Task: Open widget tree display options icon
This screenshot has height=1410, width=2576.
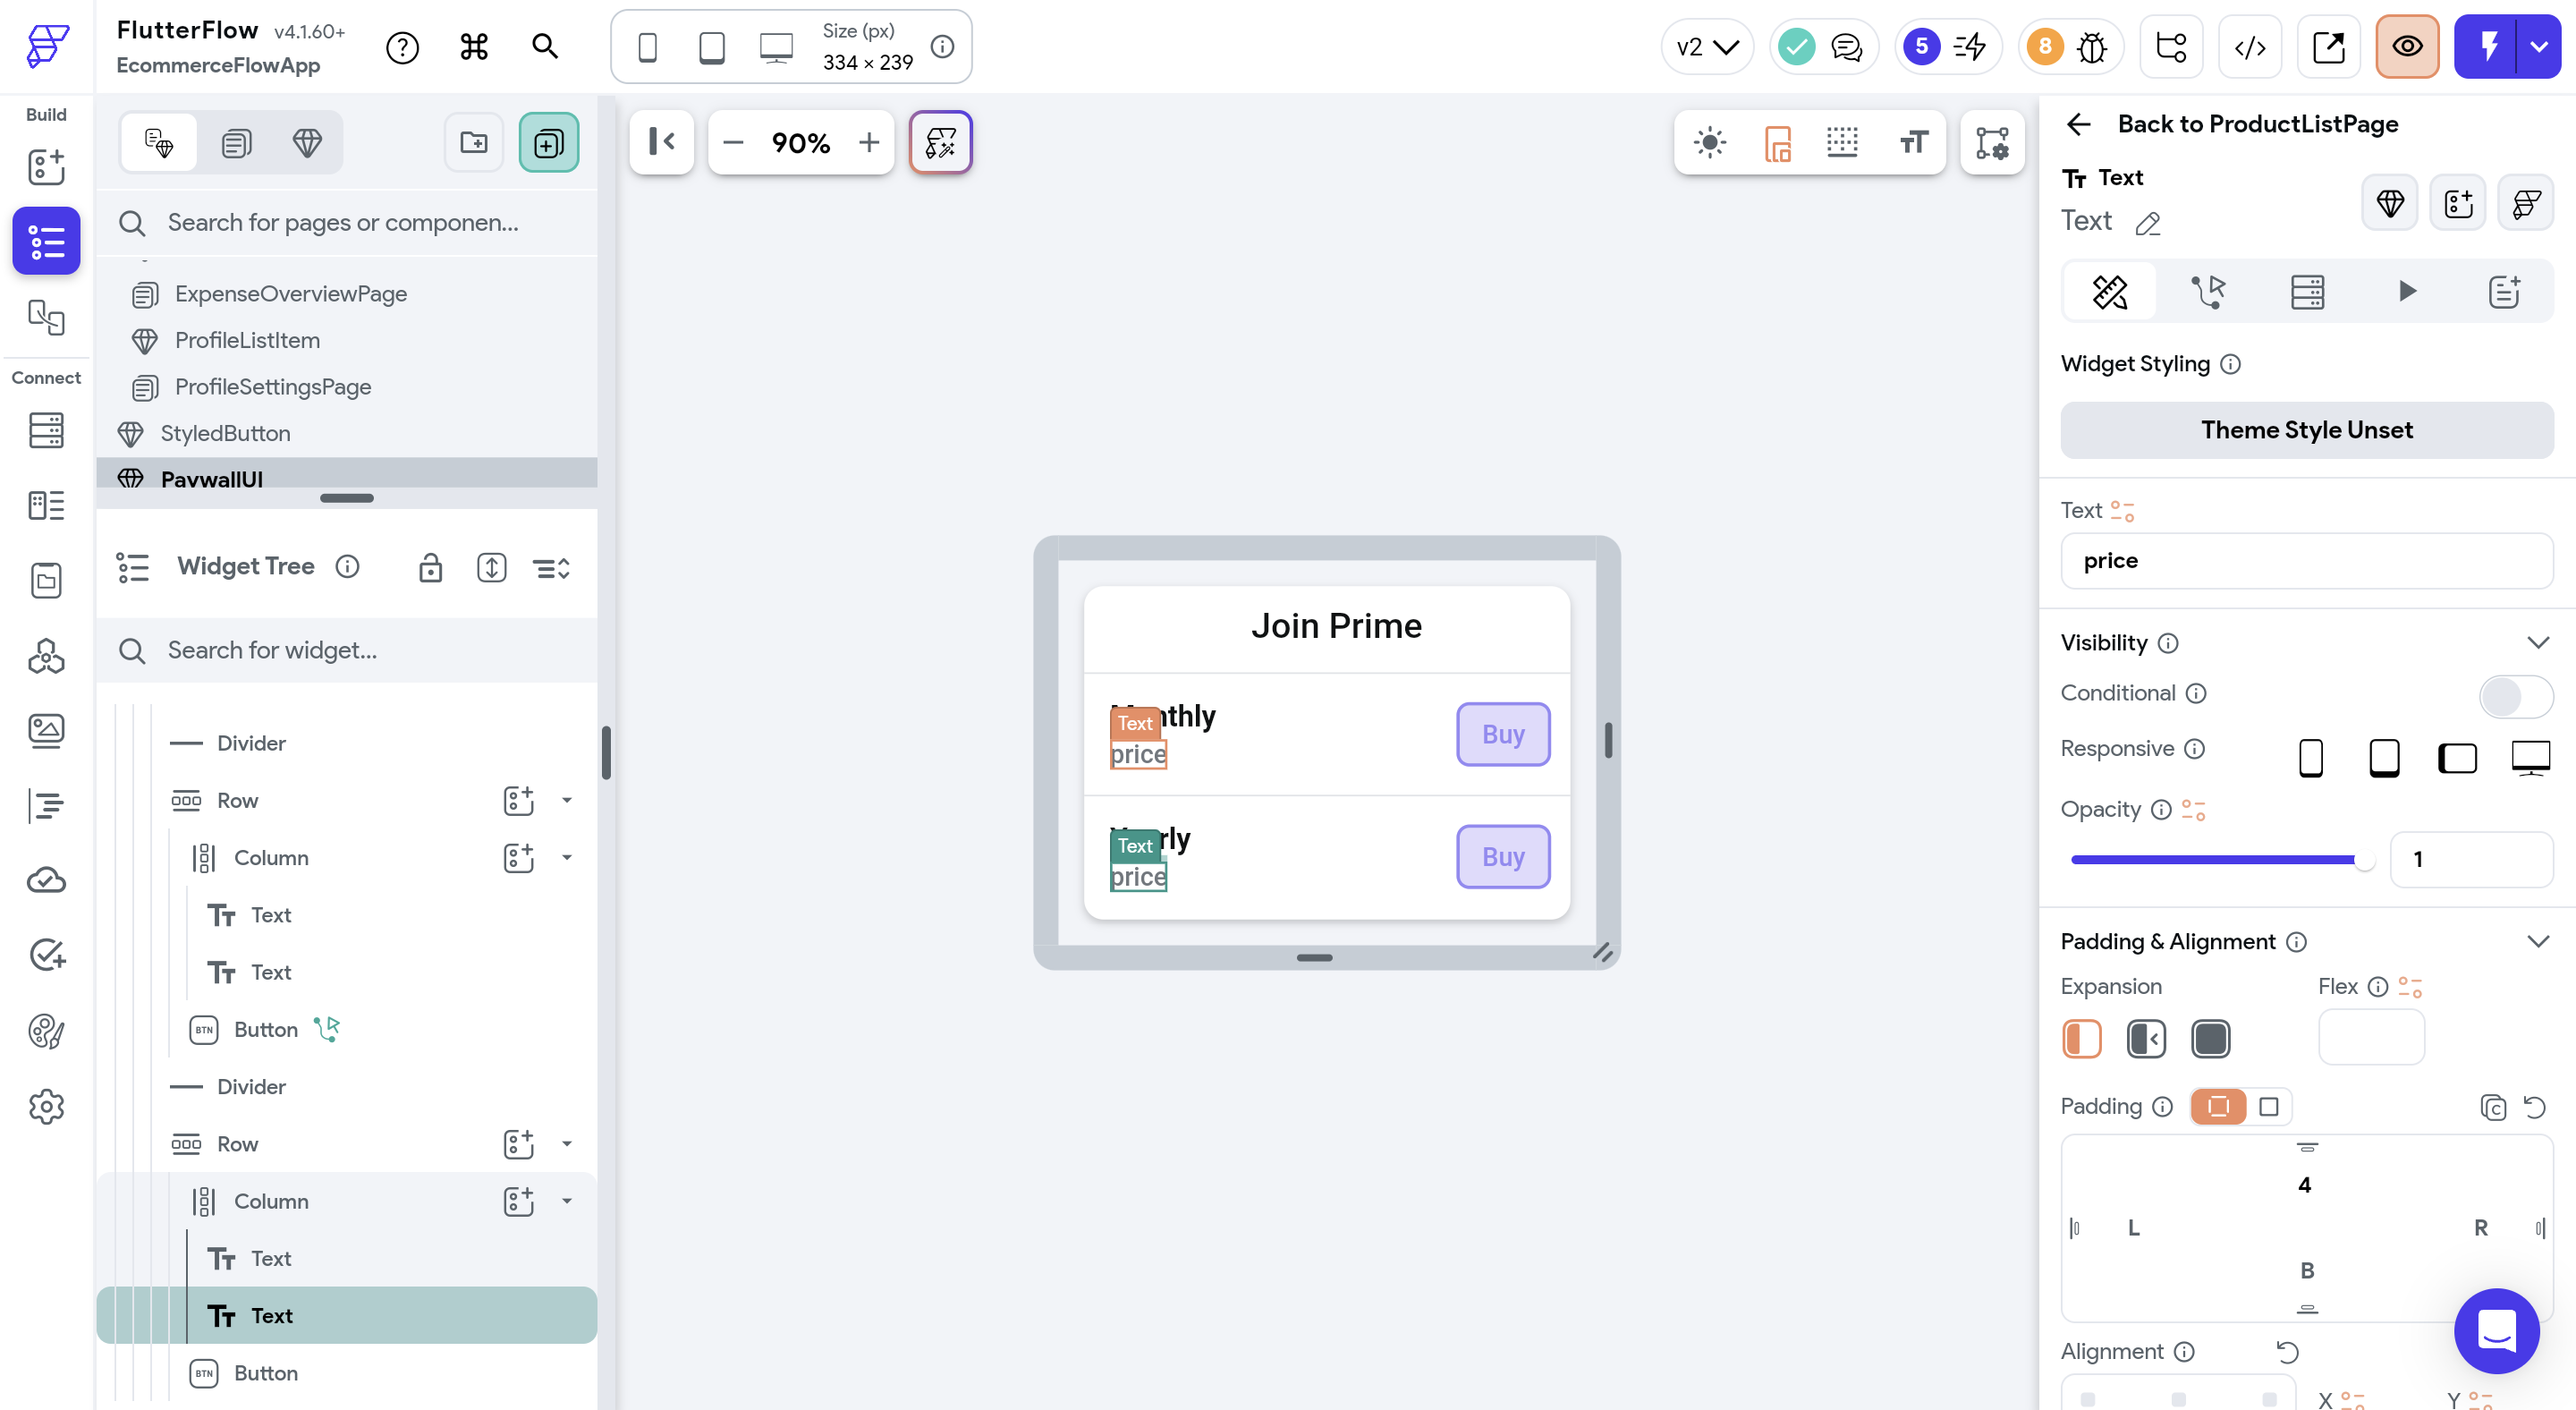Action: (x=551, y=568)
